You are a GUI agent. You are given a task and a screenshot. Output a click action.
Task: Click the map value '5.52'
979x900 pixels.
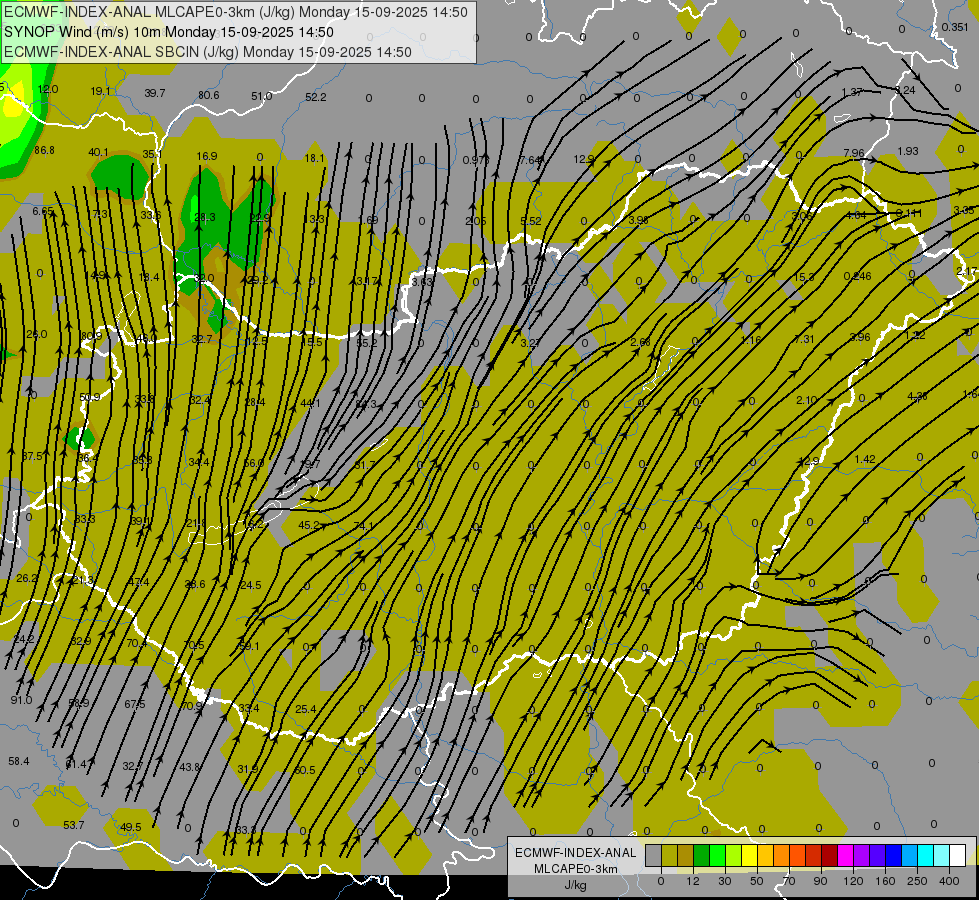tap(531, 221)
